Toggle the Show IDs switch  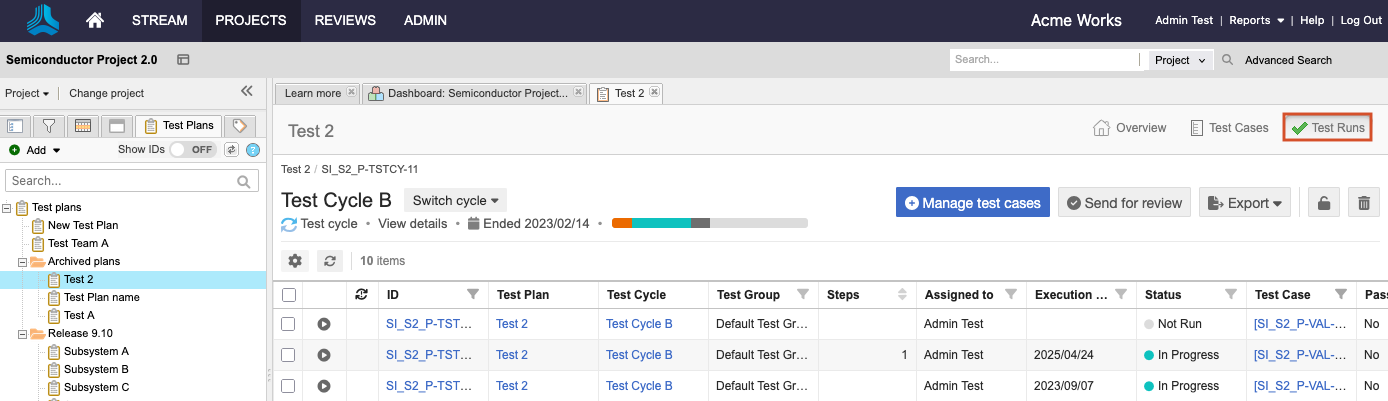[x=193, y=149]
